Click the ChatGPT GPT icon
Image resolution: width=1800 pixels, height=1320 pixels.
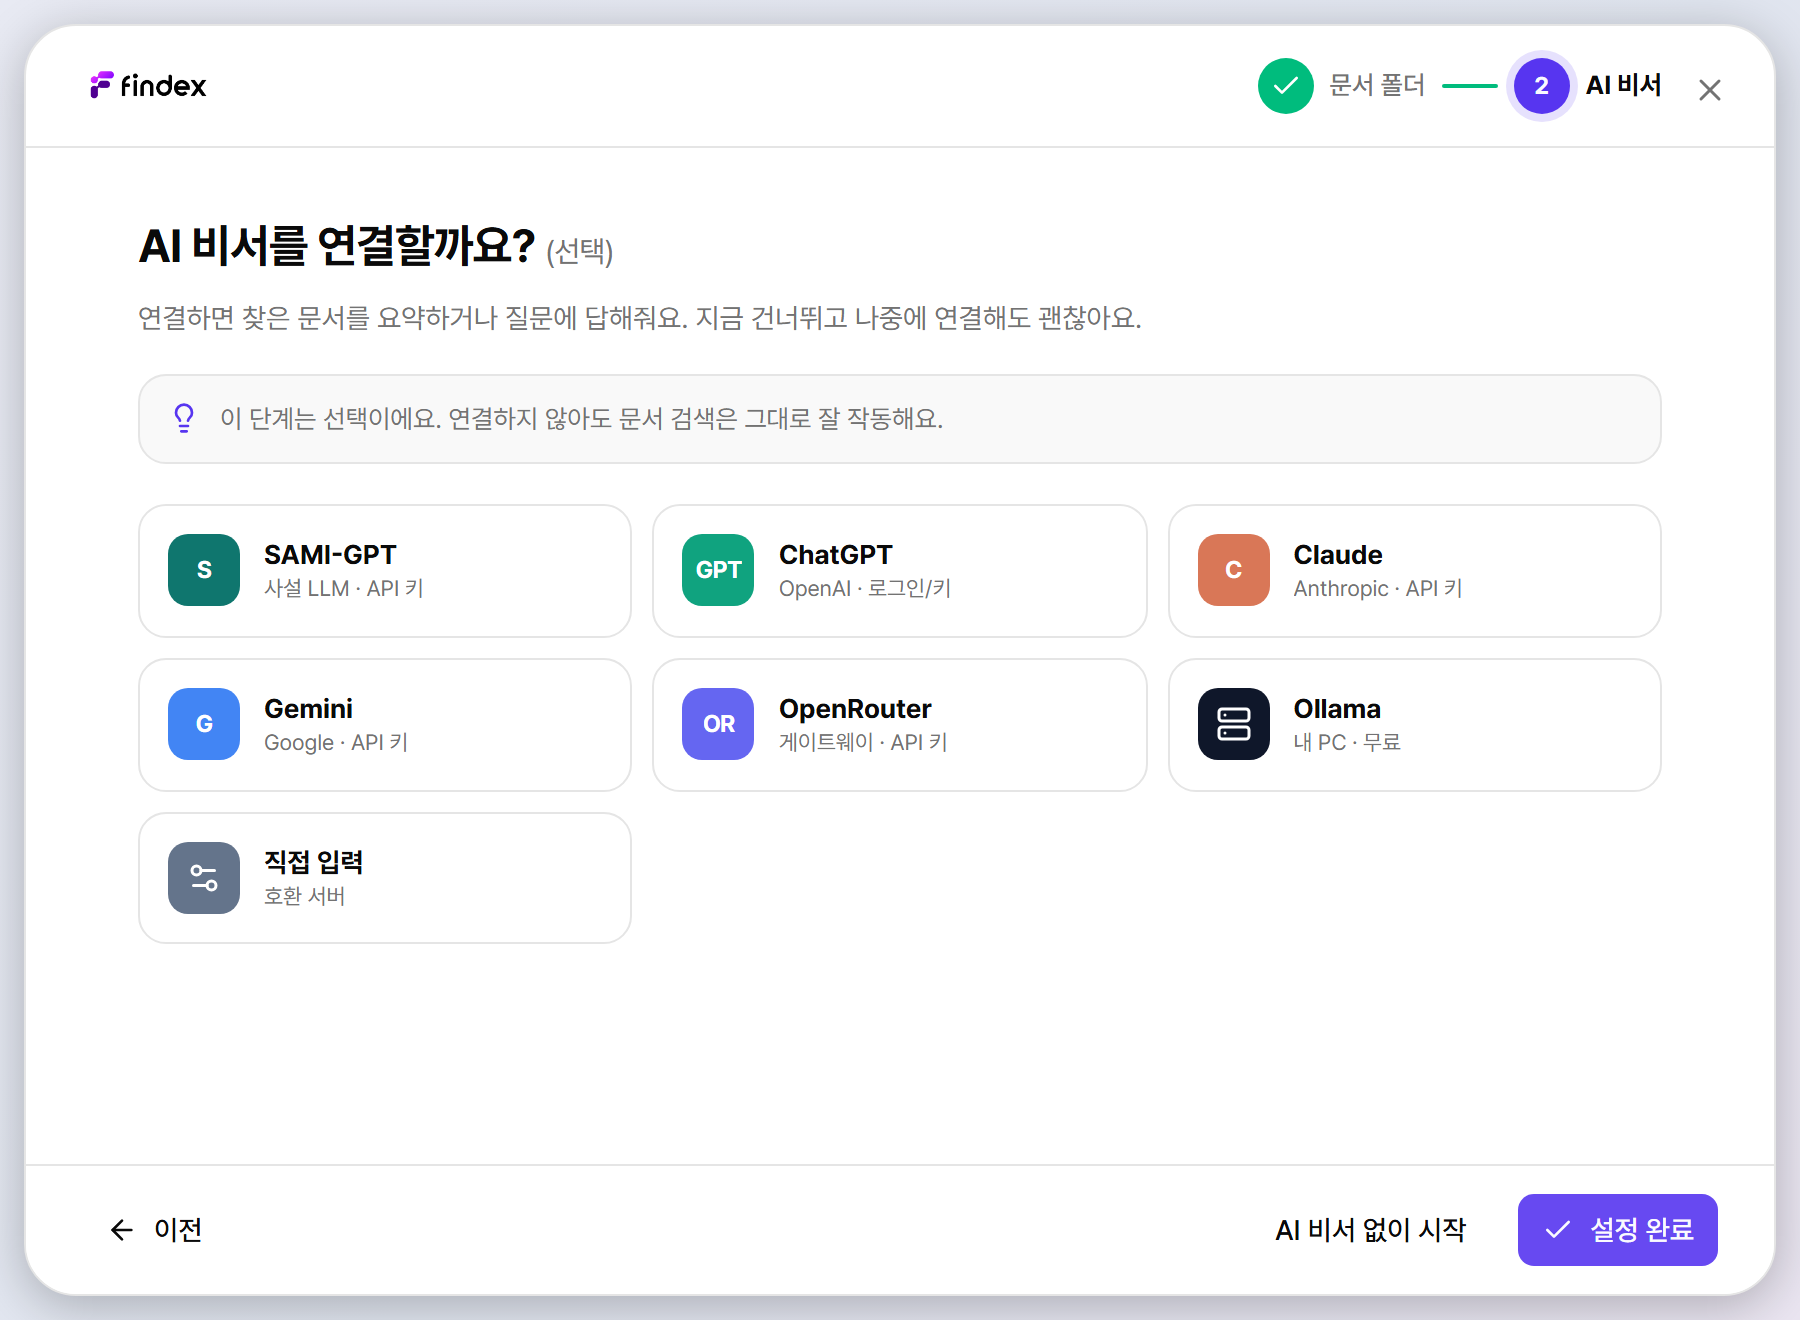718,570
